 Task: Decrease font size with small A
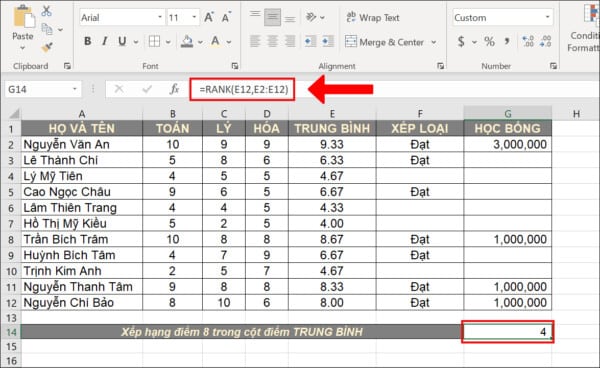click(226, 17)
